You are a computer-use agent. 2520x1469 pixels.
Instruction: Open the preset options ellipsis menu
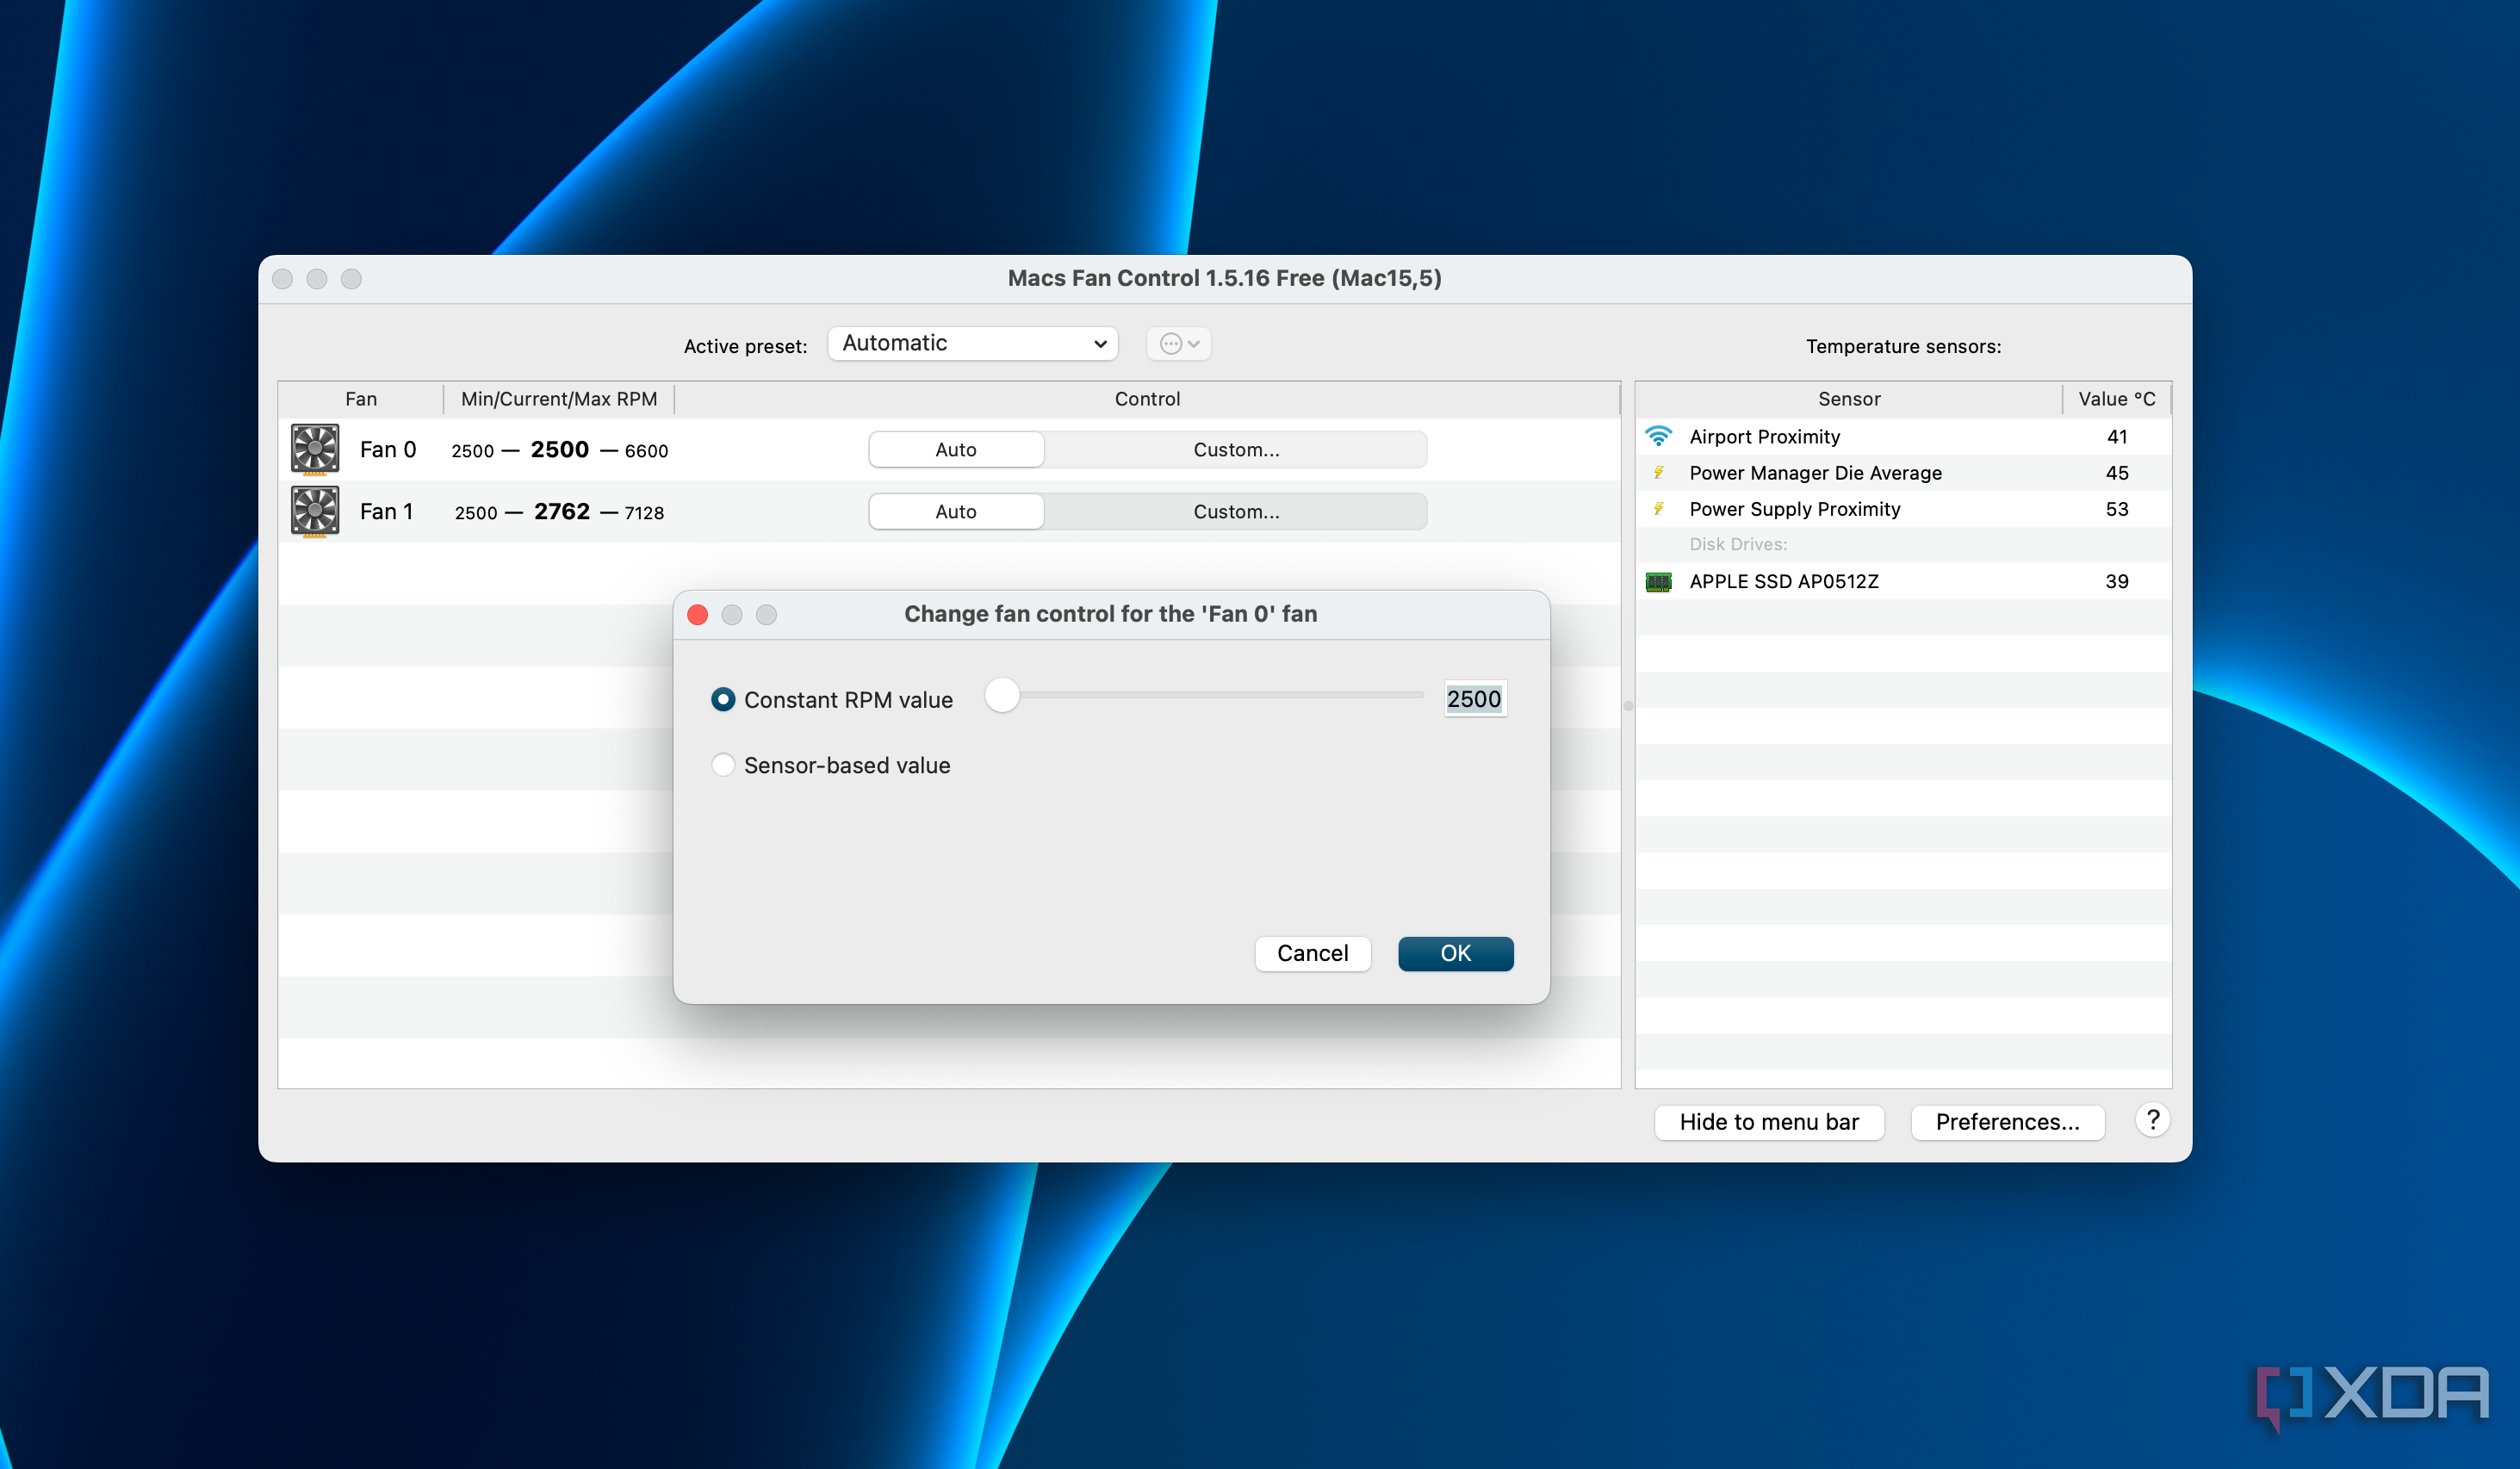(x=1178, y=343)
